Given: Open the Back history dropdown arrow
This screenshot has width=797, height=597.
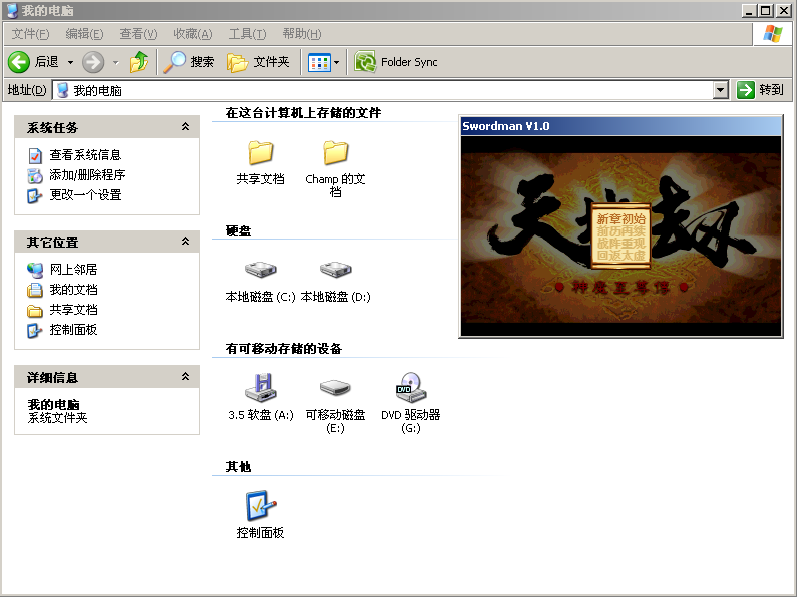Looking at the screenshot, I should pos(71,62).
